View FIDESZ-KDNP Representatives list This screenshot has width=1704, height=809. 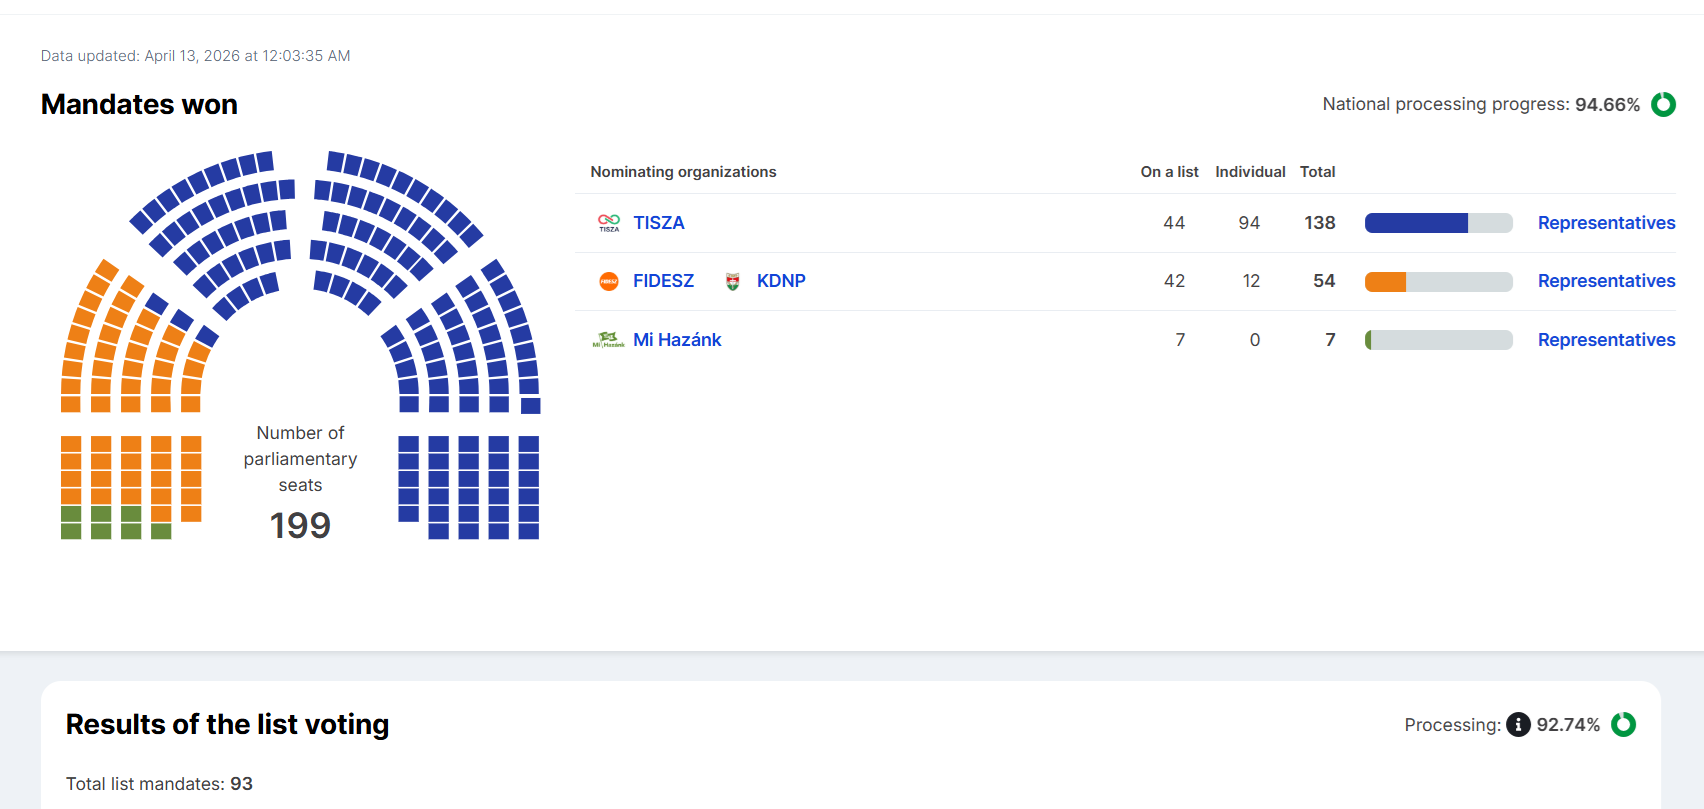(x=1606, y=281)
